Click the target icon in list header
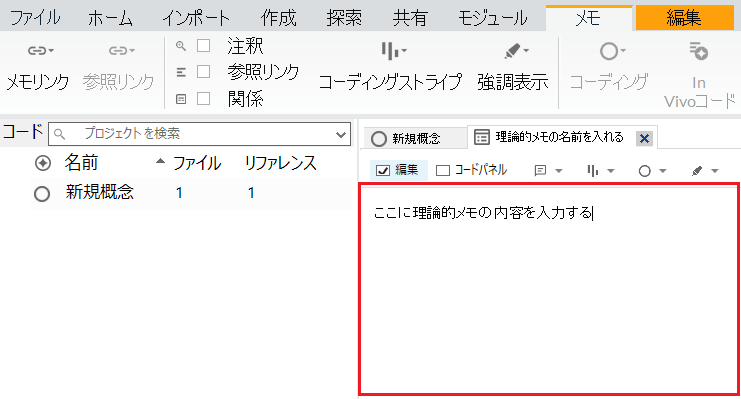This screenshot has height=399, width=741. click(43, 163)
